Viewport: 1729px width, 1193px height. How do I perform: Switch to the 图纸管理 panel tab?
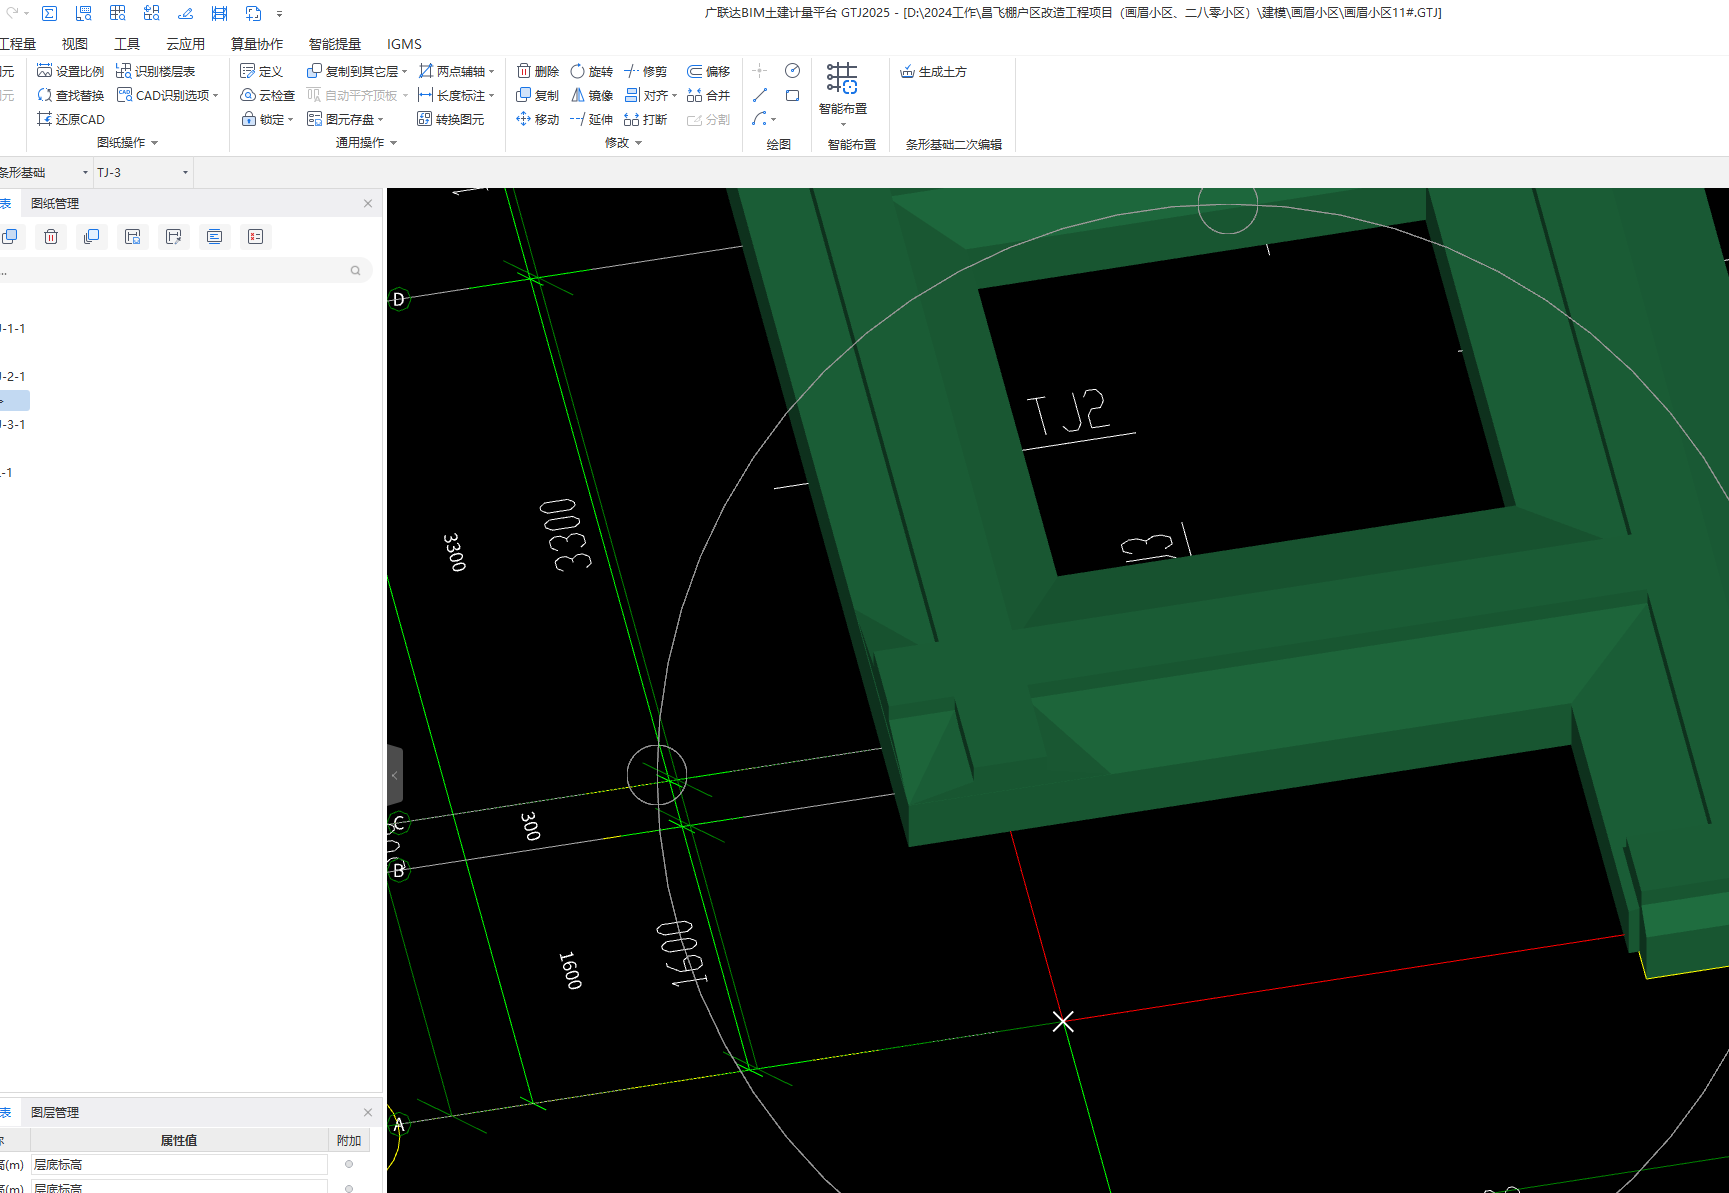(x=55, y=203)
